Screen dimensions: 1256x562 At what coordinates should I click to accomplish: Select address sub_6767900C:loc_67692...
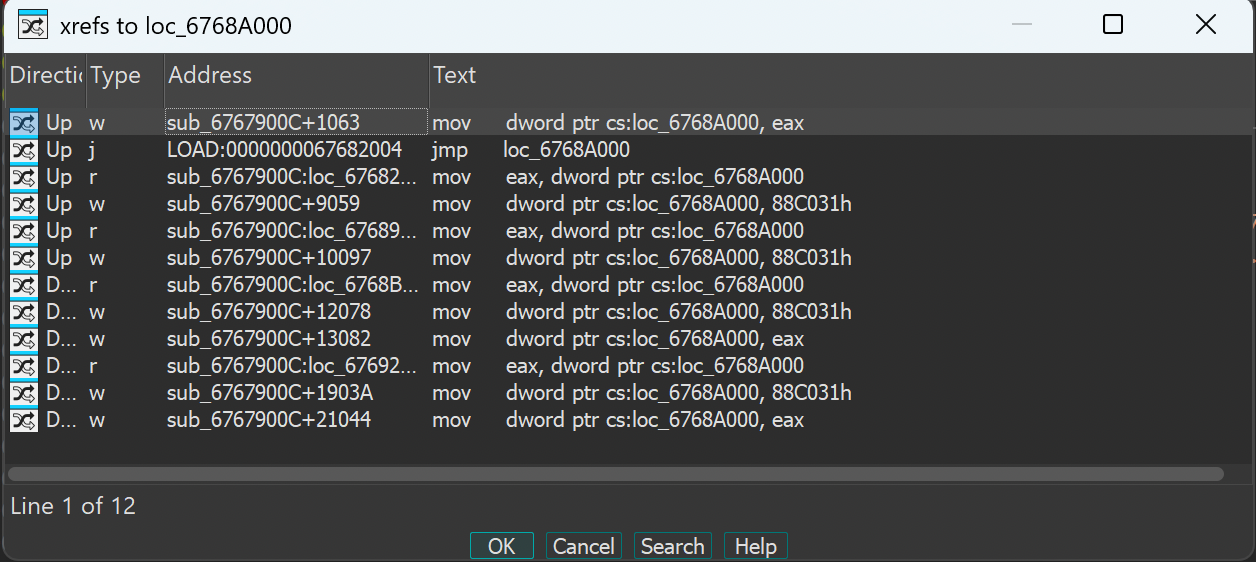[293, 366]
